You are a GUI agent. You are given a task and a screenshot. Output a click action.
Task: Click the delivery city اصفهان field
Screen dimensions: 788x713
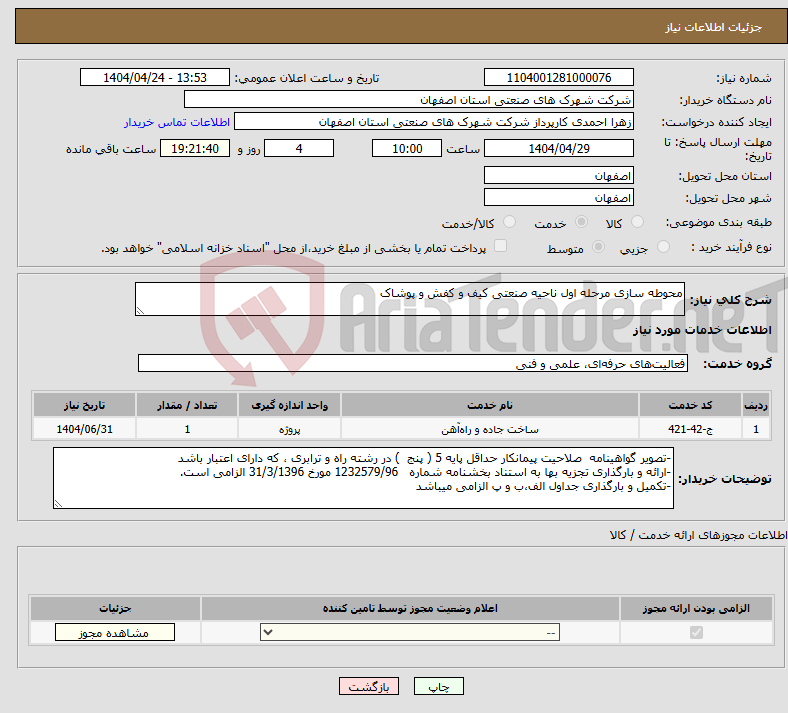(x=558, y=197)
